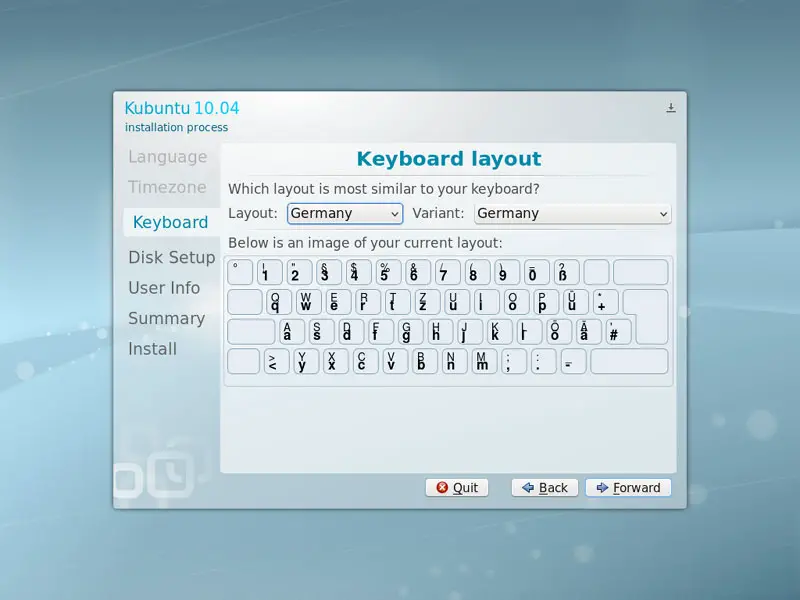Click the P key in the layout preview
Image resolution: width=800 pixels, height=600 pixels.
545,302
